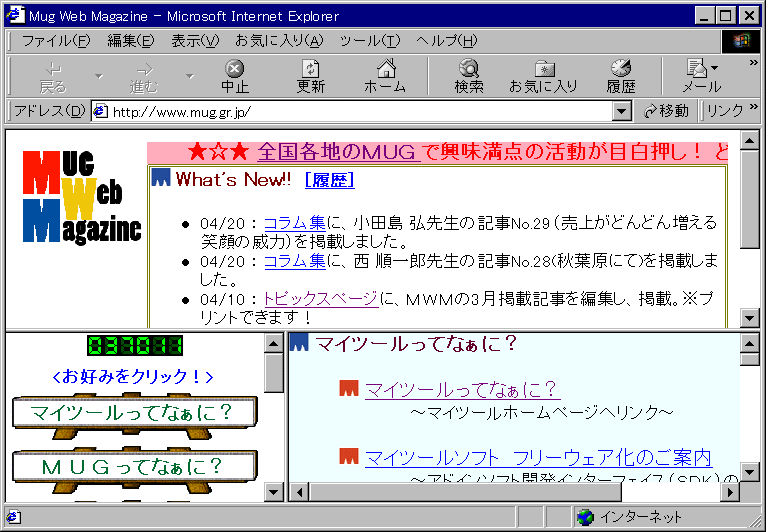The width and height of the screenshot is (766, 532).
Task: Click the Back (戻る) toolbar button
Action: (x=53, y=77)
